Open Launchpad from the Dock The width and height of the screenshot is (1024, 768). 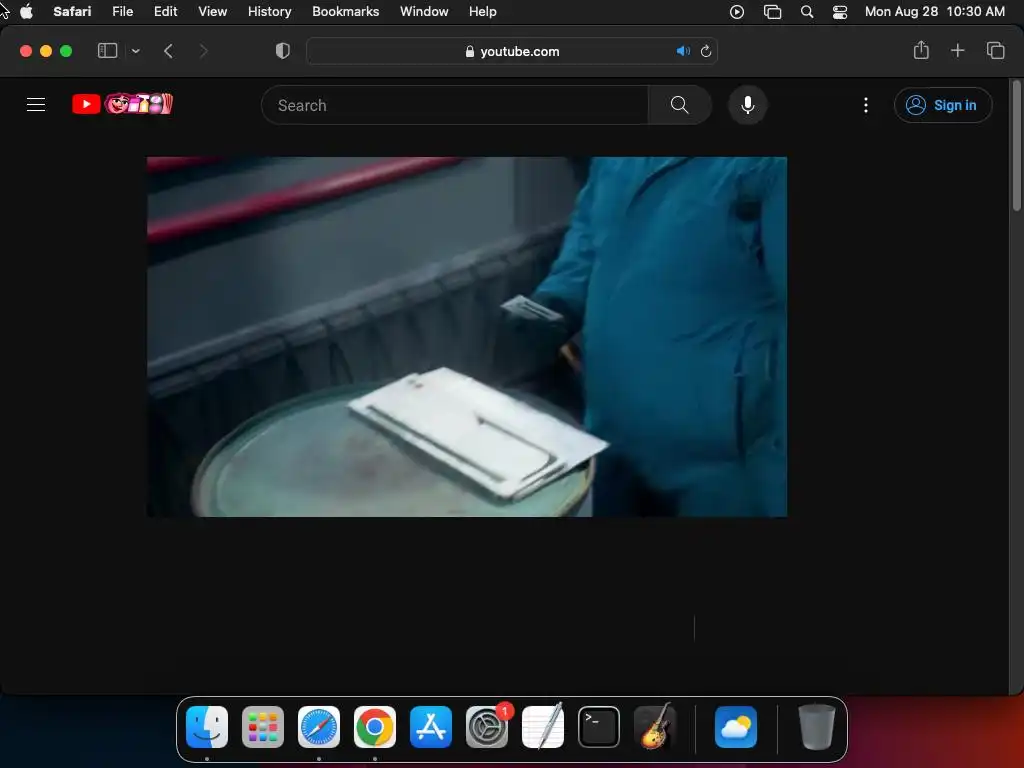(x=263, y=727)
